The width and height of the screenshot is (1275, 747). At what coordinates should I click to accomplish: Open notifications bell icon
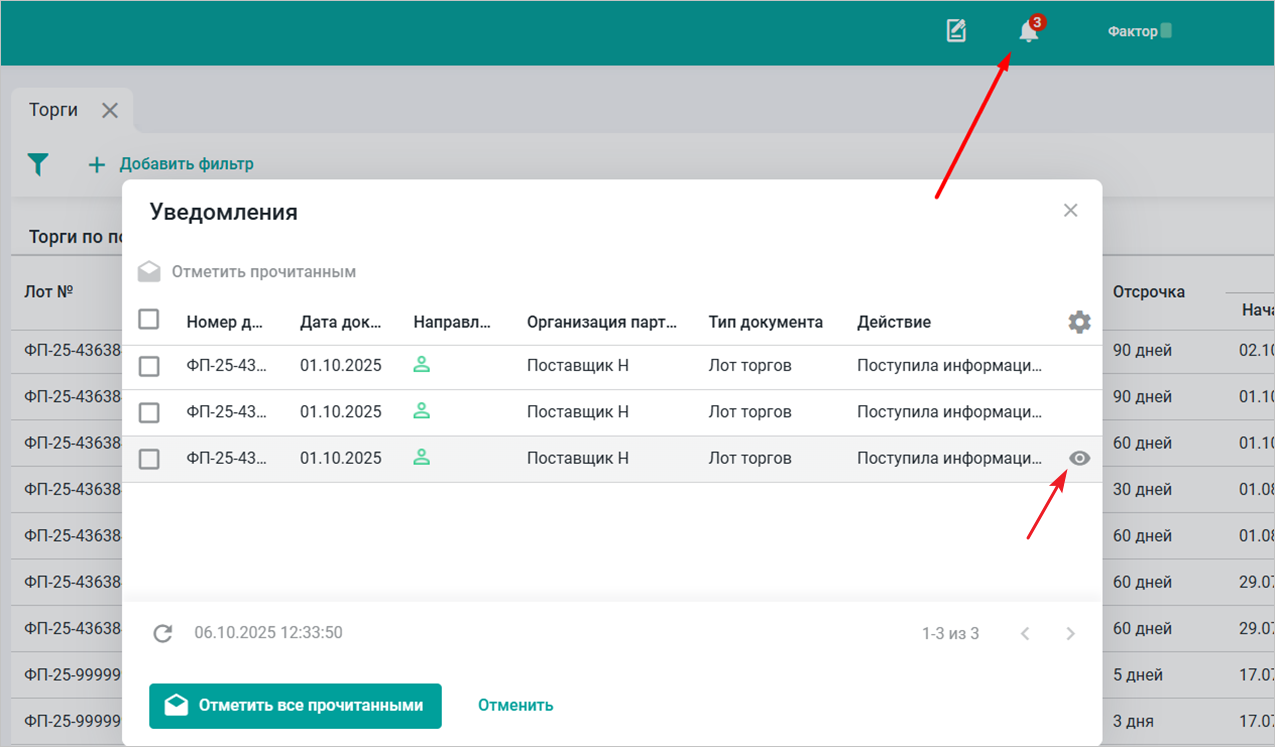(1028, 32)
